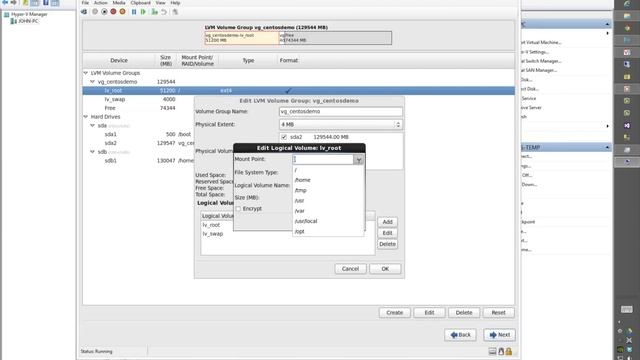Click the keyboard icon in VM status bar
This screenshot has height=360, width=640.
tap(493, 351)
